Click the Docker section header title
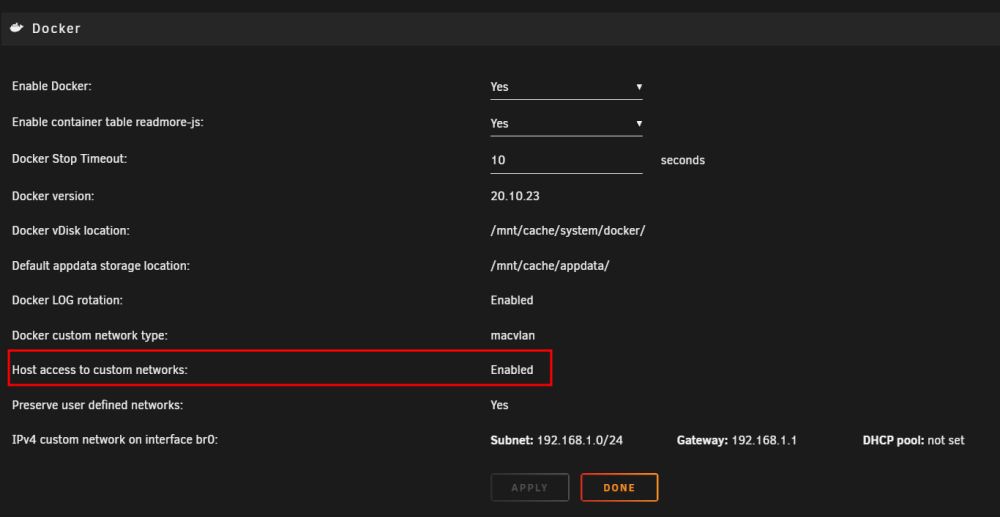The image size is (1000, 517). click(56, 29)
